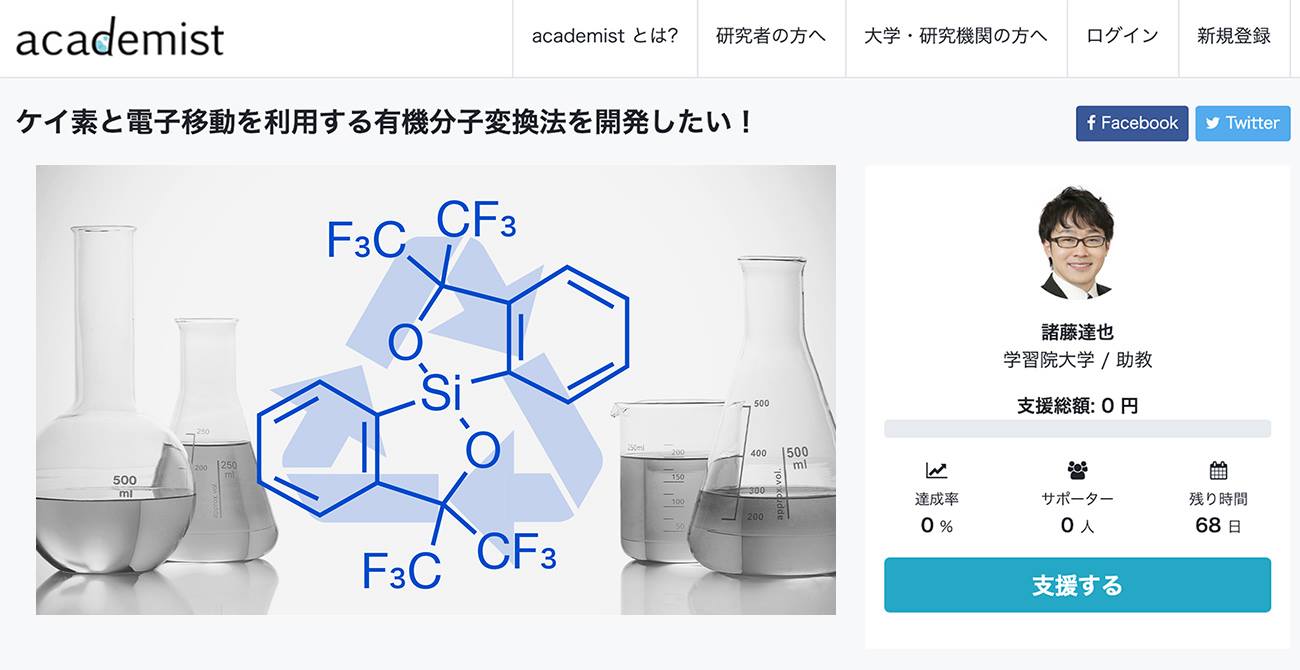1300x670 pixels.
Task: Click the researcher name 諸藤達也
Action: click(x=1077, y=332)
